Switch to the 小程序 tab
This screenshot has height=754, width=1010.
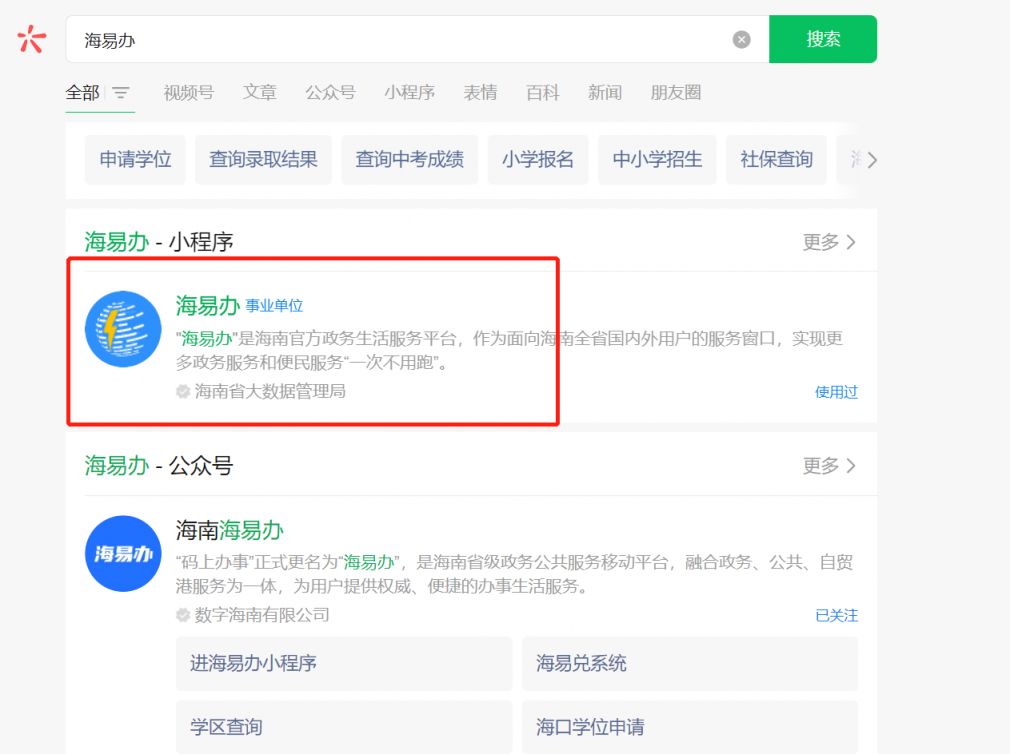(410, 93)
